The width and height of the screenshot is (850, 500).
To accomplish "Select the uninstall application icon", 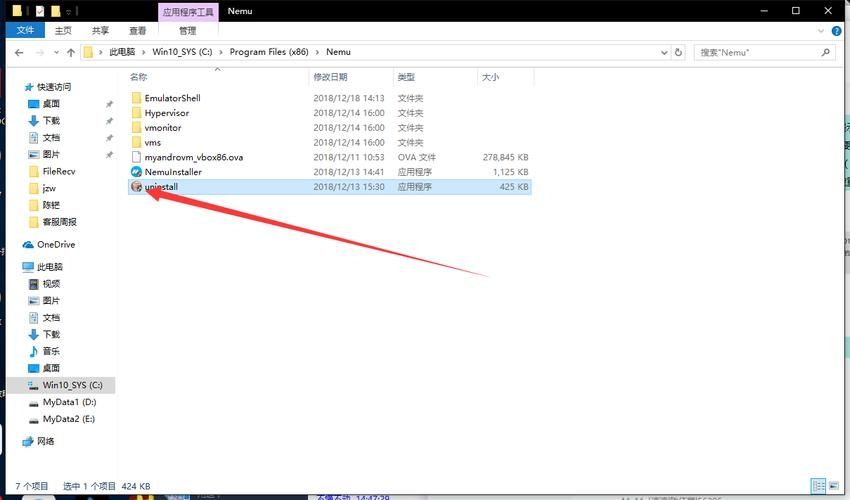I will pos(136,187).
